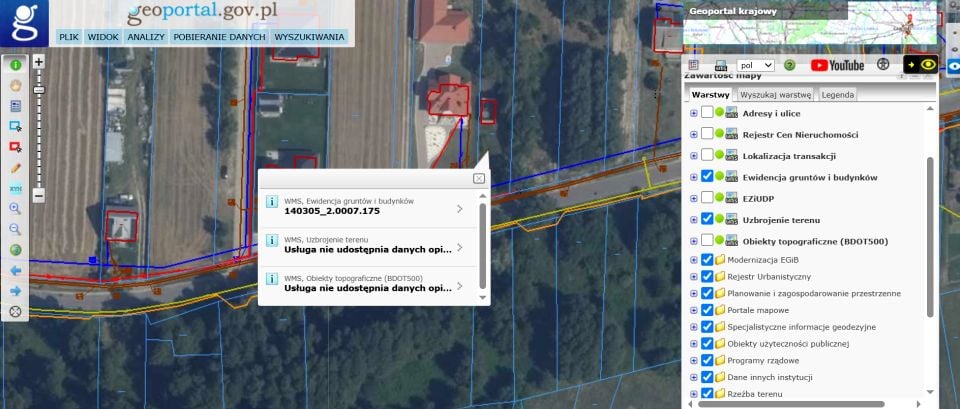Open the ANALIZY menu
The width and height of the screenshot is (960, 409).
click(x=146, y=37)
